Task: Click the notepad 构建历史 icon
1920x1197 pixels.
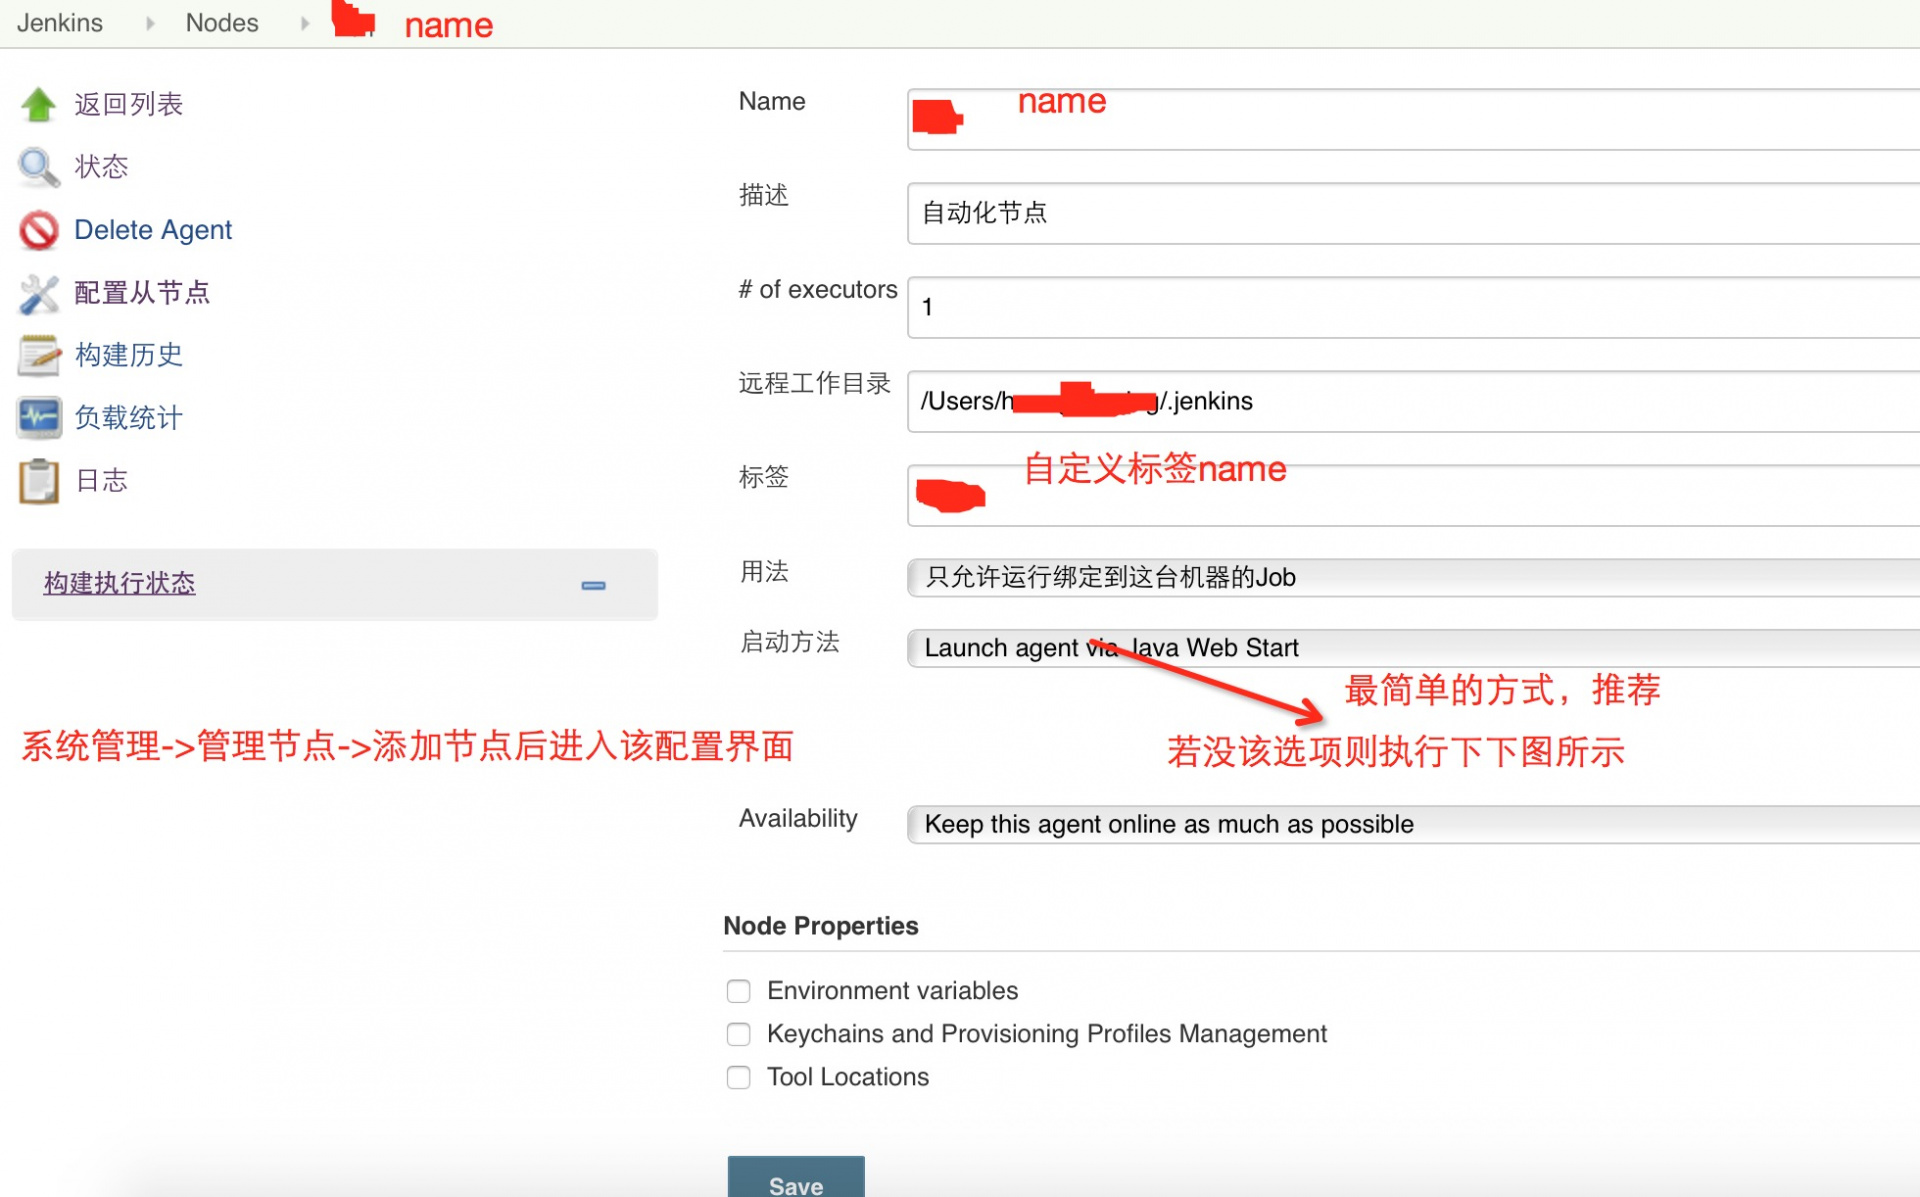Action: [x=38, y=355]
